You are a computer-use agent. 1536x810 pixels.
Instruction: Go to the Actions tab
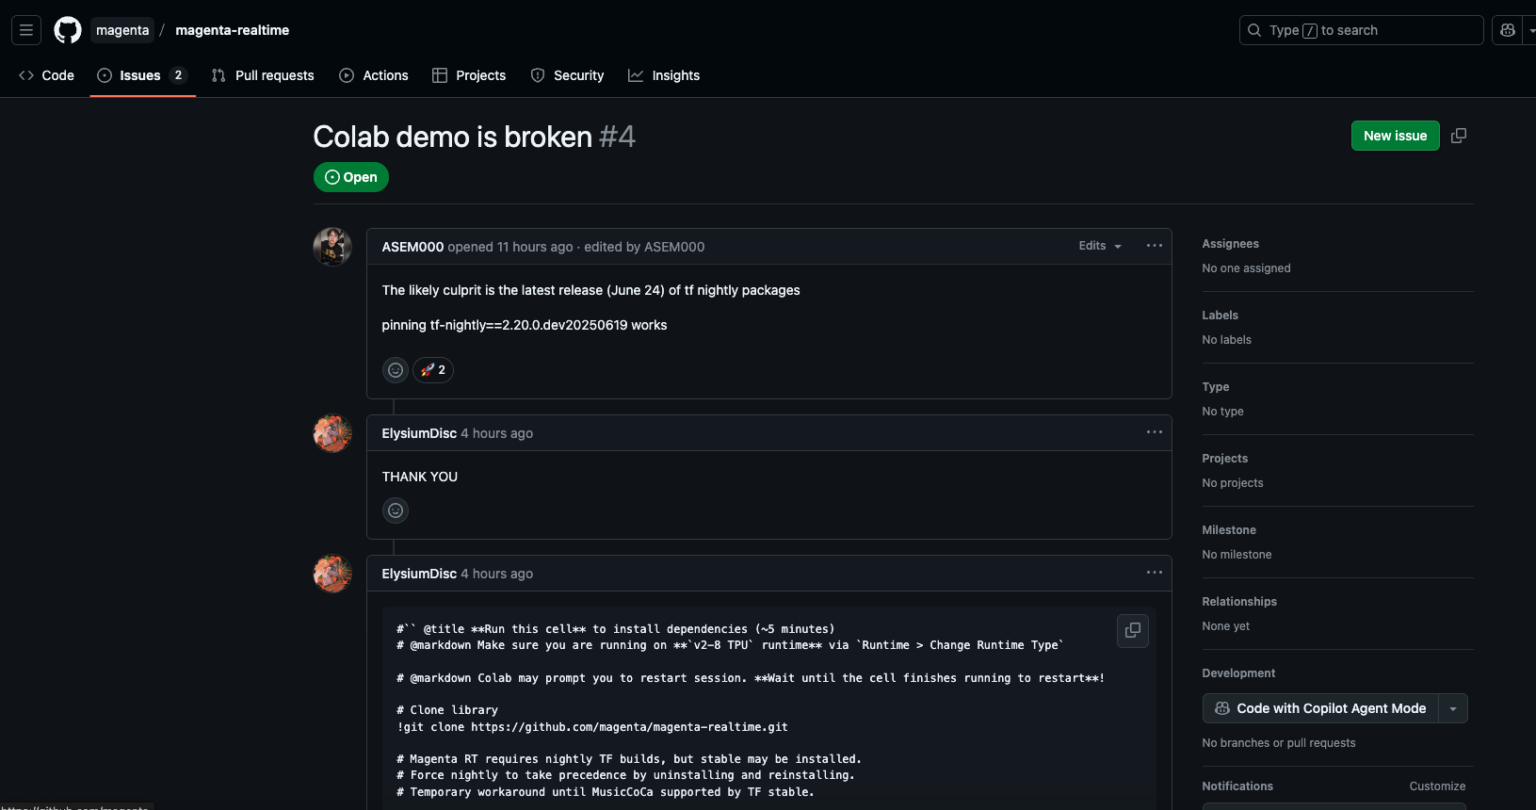(374, 75)
